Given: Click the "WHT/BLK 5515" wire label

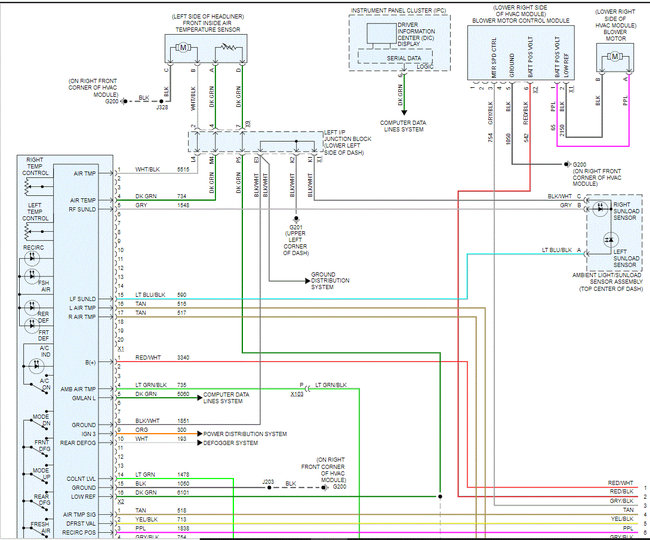Looking at the screenshot, I should tap(162, 170).
